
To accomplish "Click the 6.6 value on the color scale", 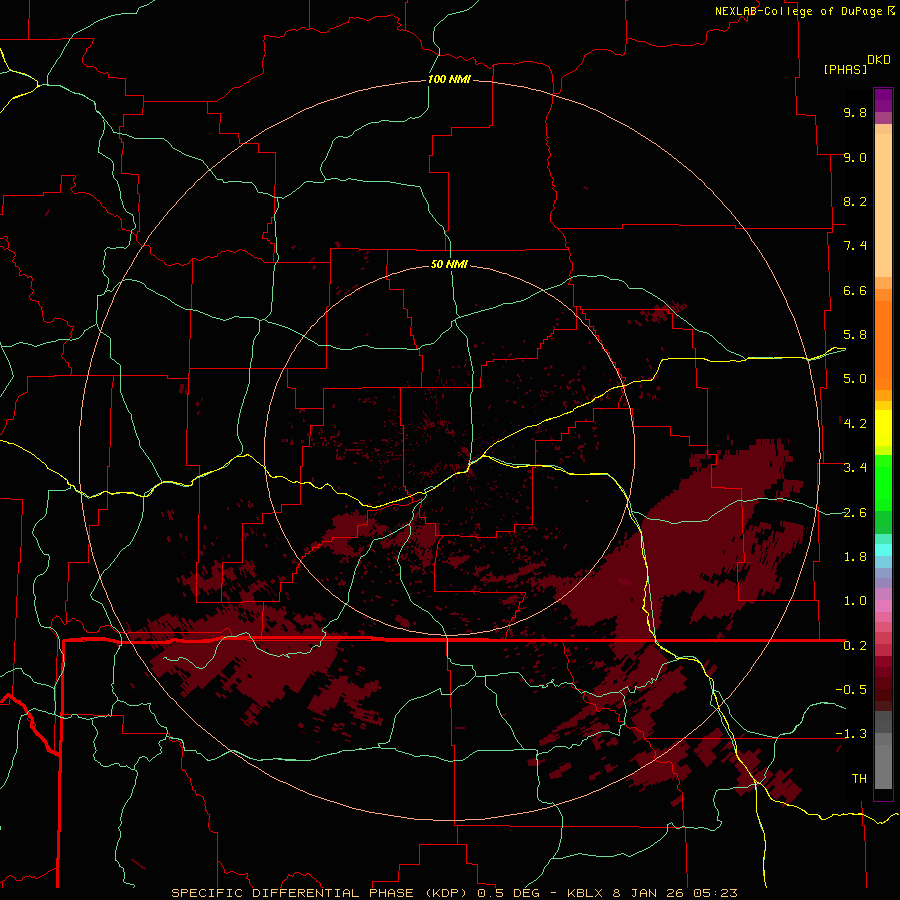I will point(855,290).
